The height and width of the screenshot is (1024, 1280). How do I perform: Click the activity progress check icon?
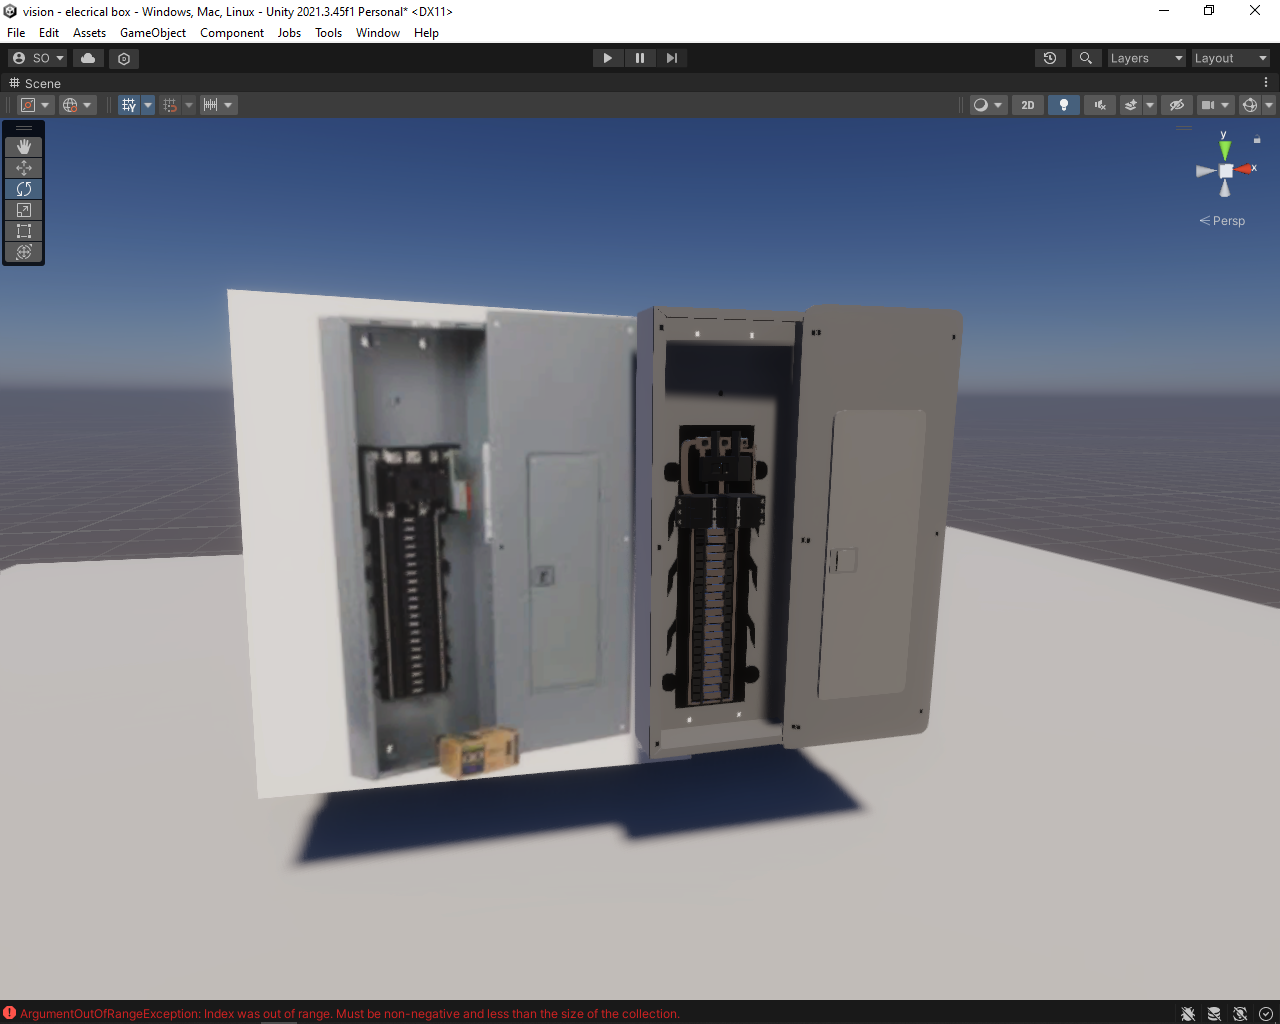pos(1266,1013)
